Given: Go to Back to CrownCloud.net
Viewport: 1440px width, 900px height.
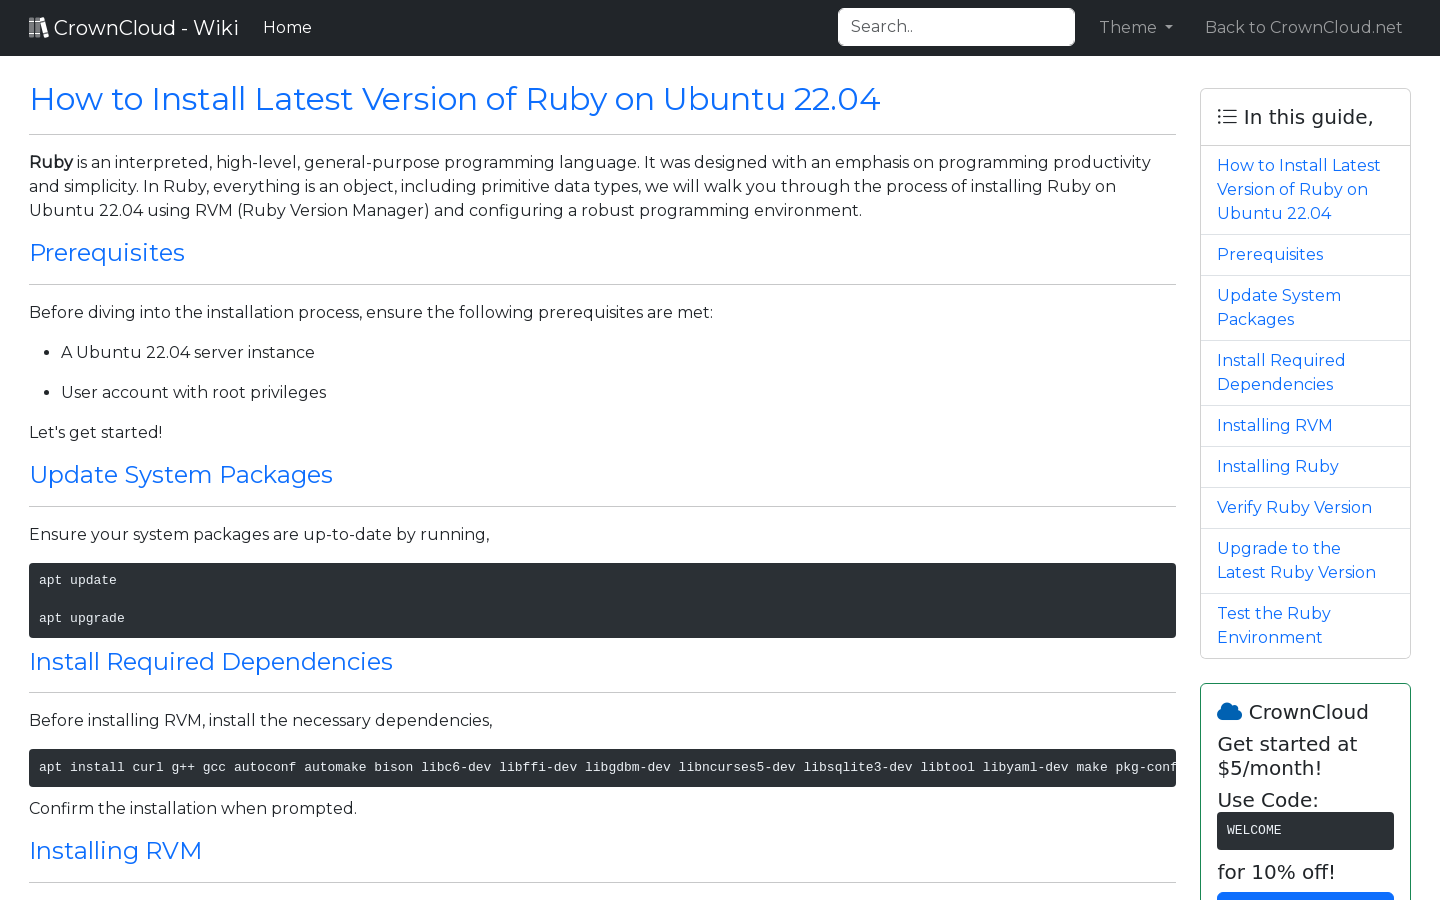Looking at the screenshot, I should tap(1303, 28).
